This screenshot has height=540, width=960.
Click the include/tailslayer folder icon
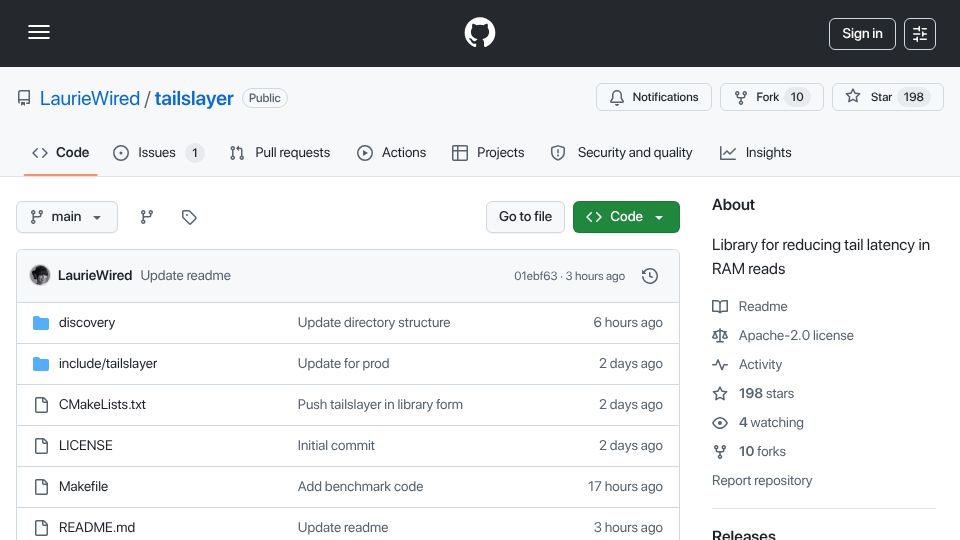41,364
